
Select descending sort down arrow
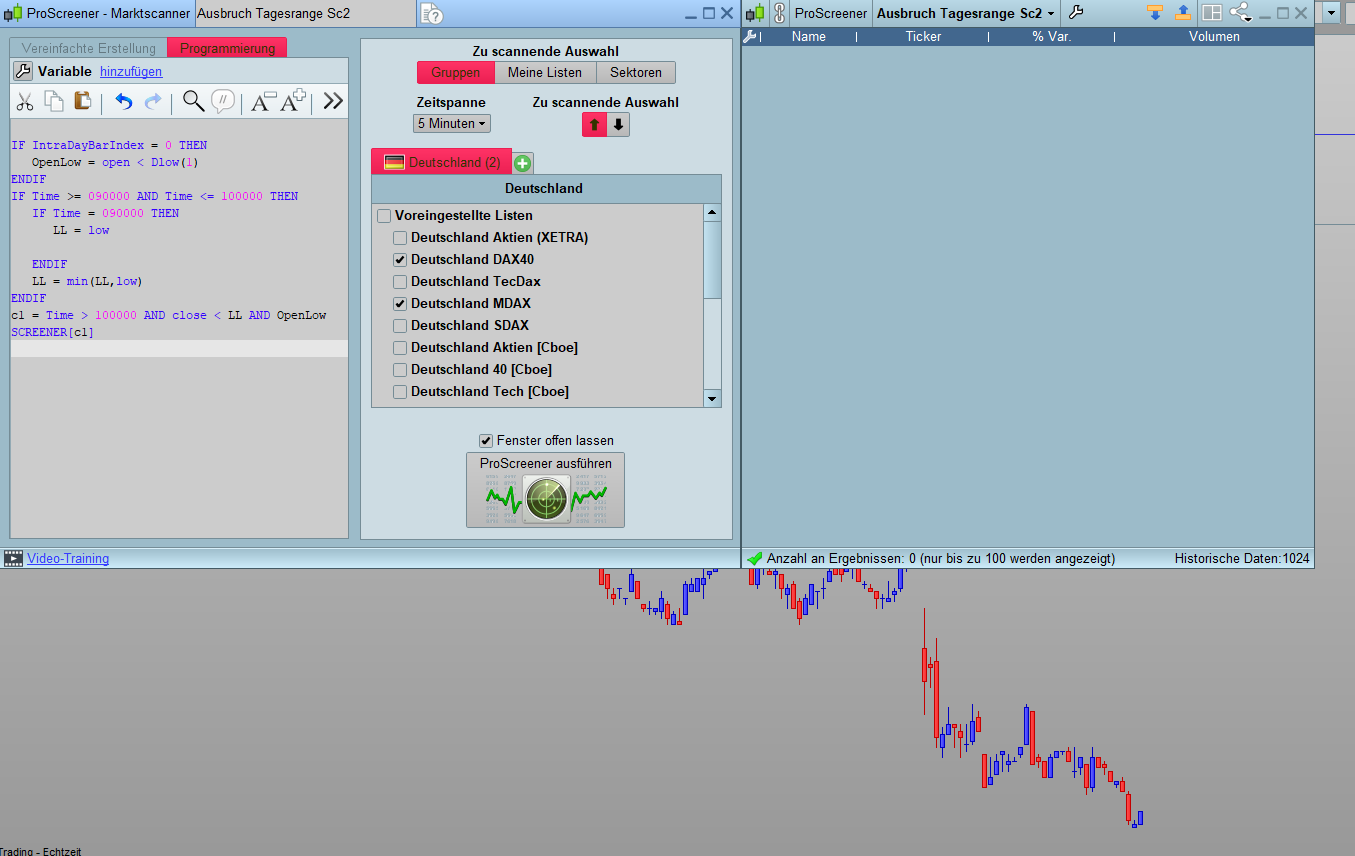coord(618,125)
